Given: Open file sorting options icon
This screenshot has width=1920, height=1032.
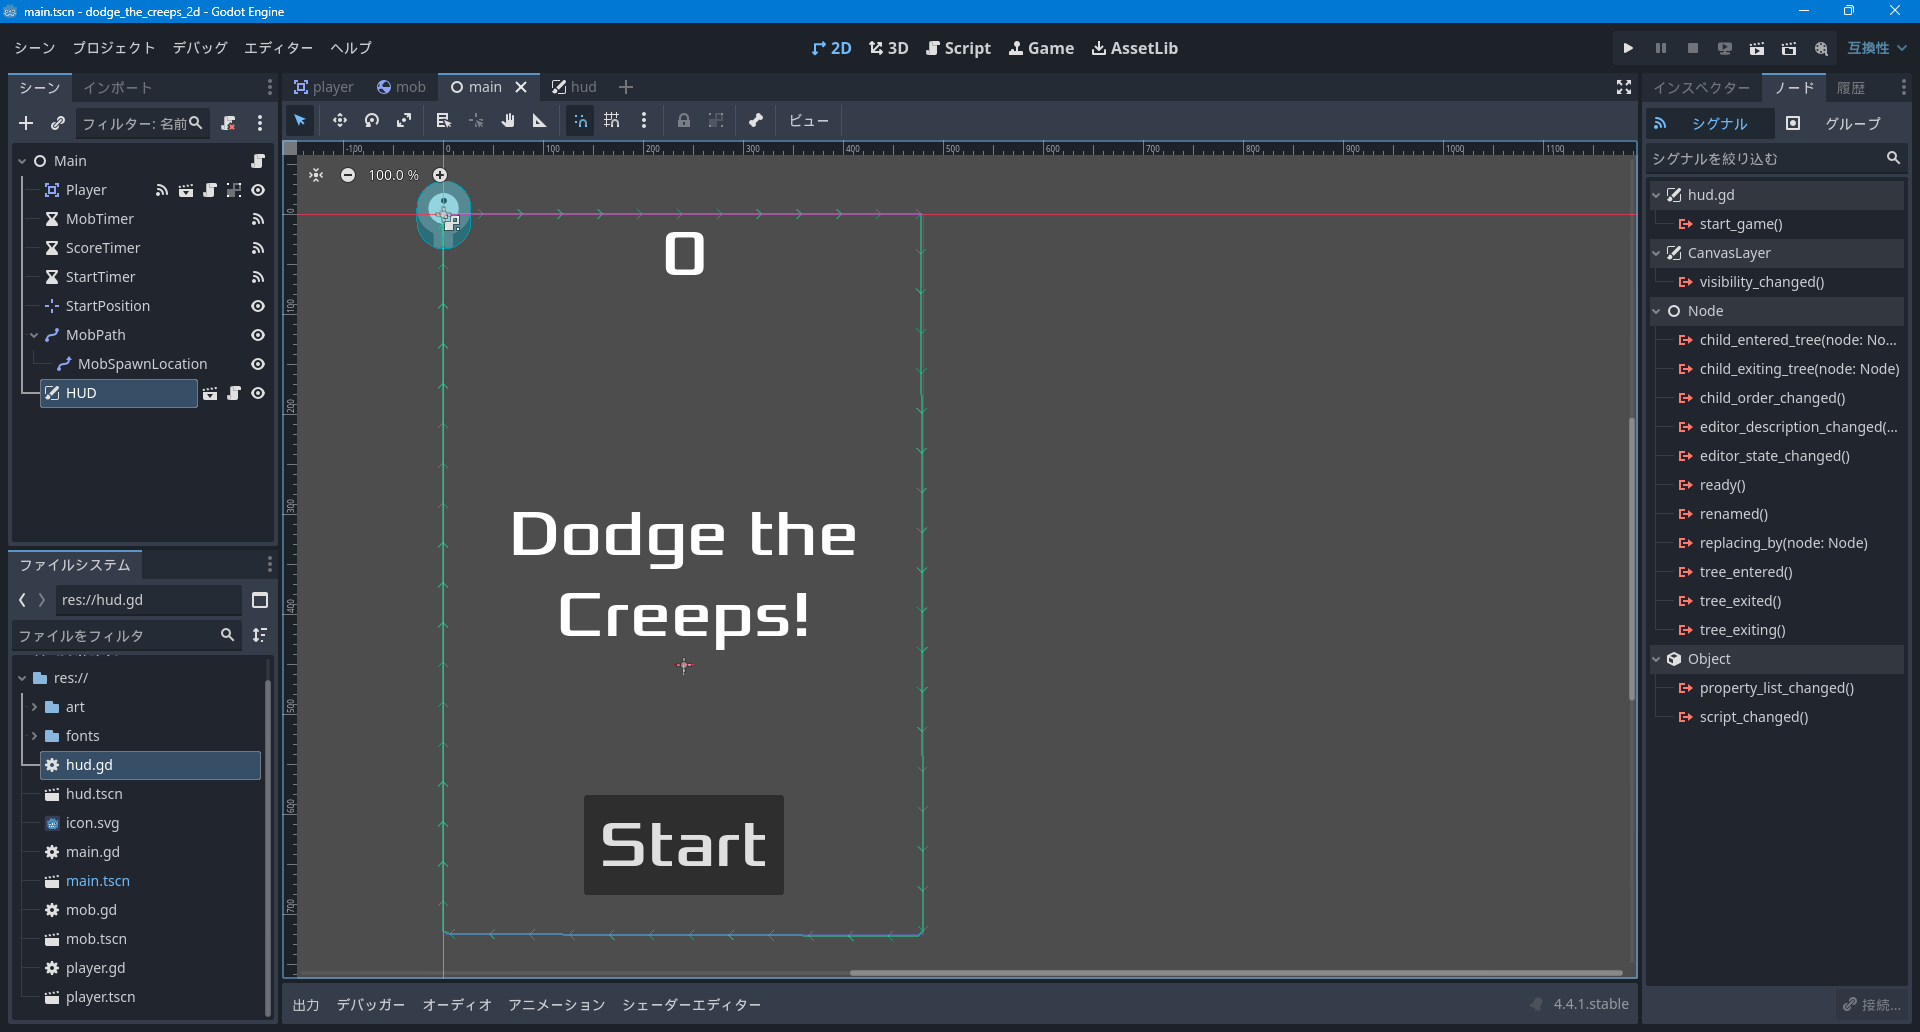Looking at the screenshot, I should tap(260, 635).
